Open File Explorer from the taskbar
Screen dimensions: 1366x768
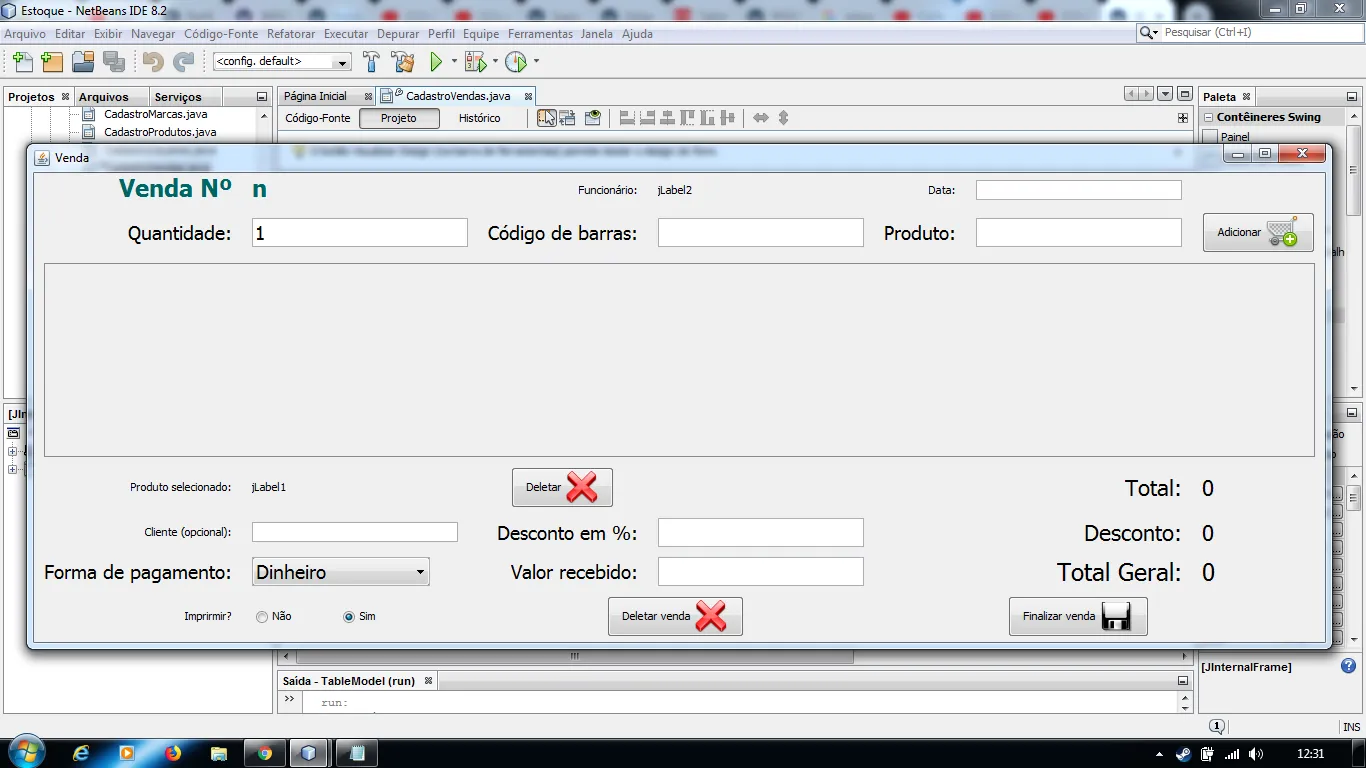[x=218, y=753]
